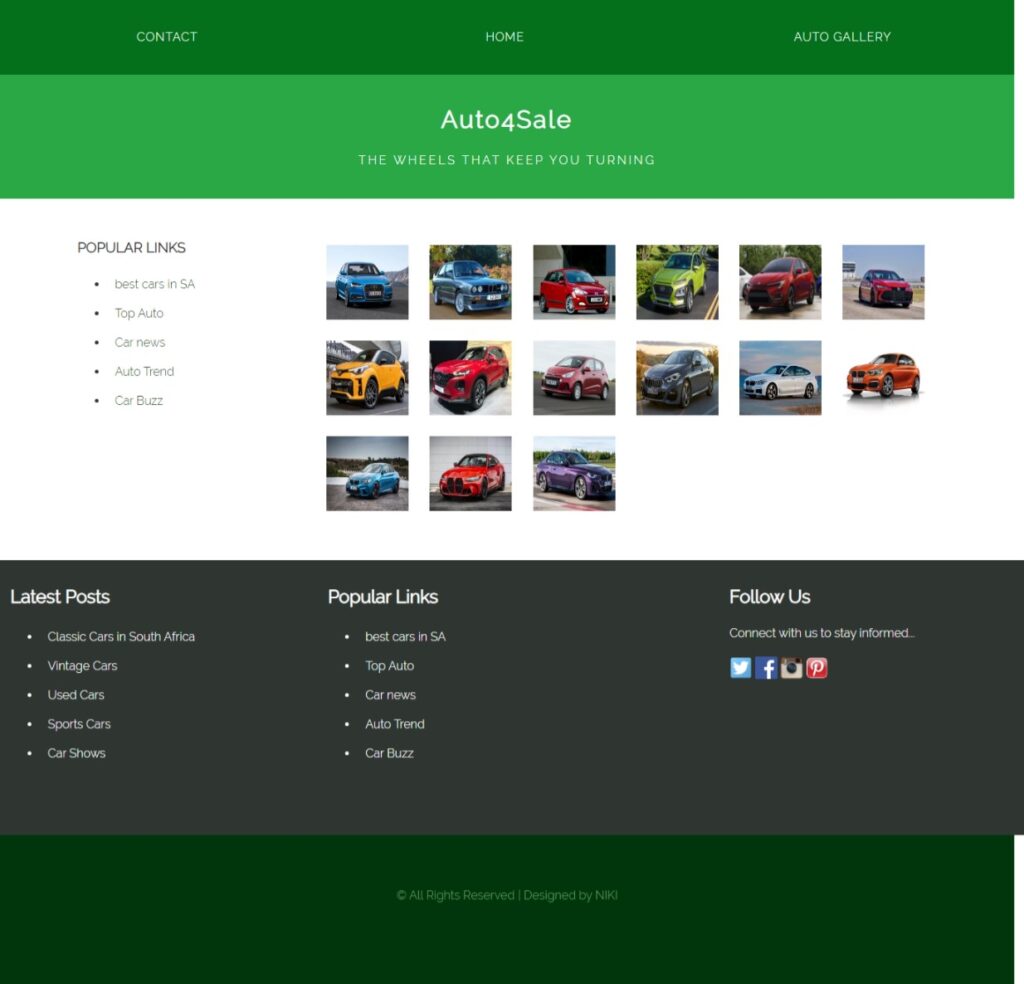
Task: Click the 'Latest Posts' footer heading
Action: (x=60, y=597)
